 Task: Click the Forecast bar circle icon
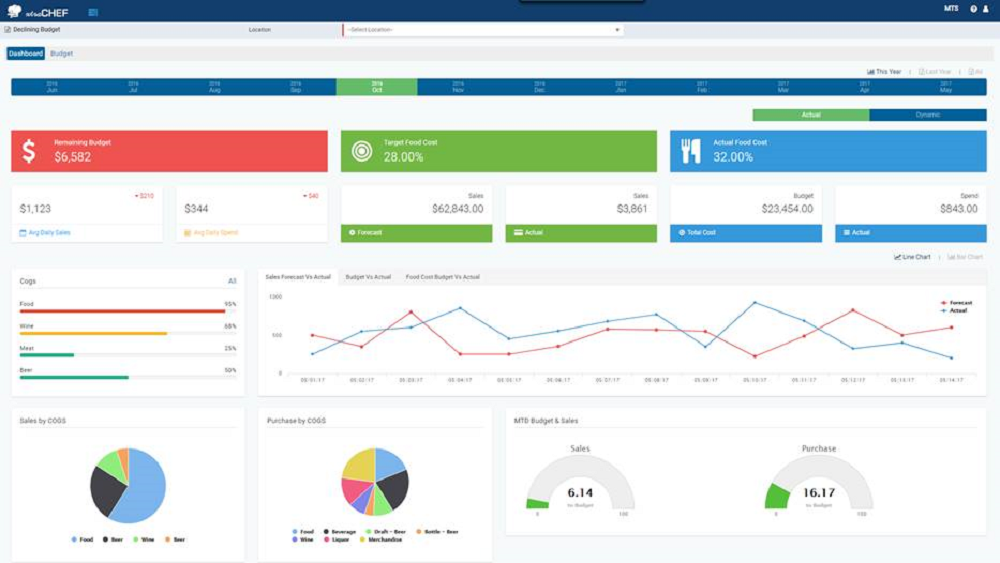tap(352, 233)
